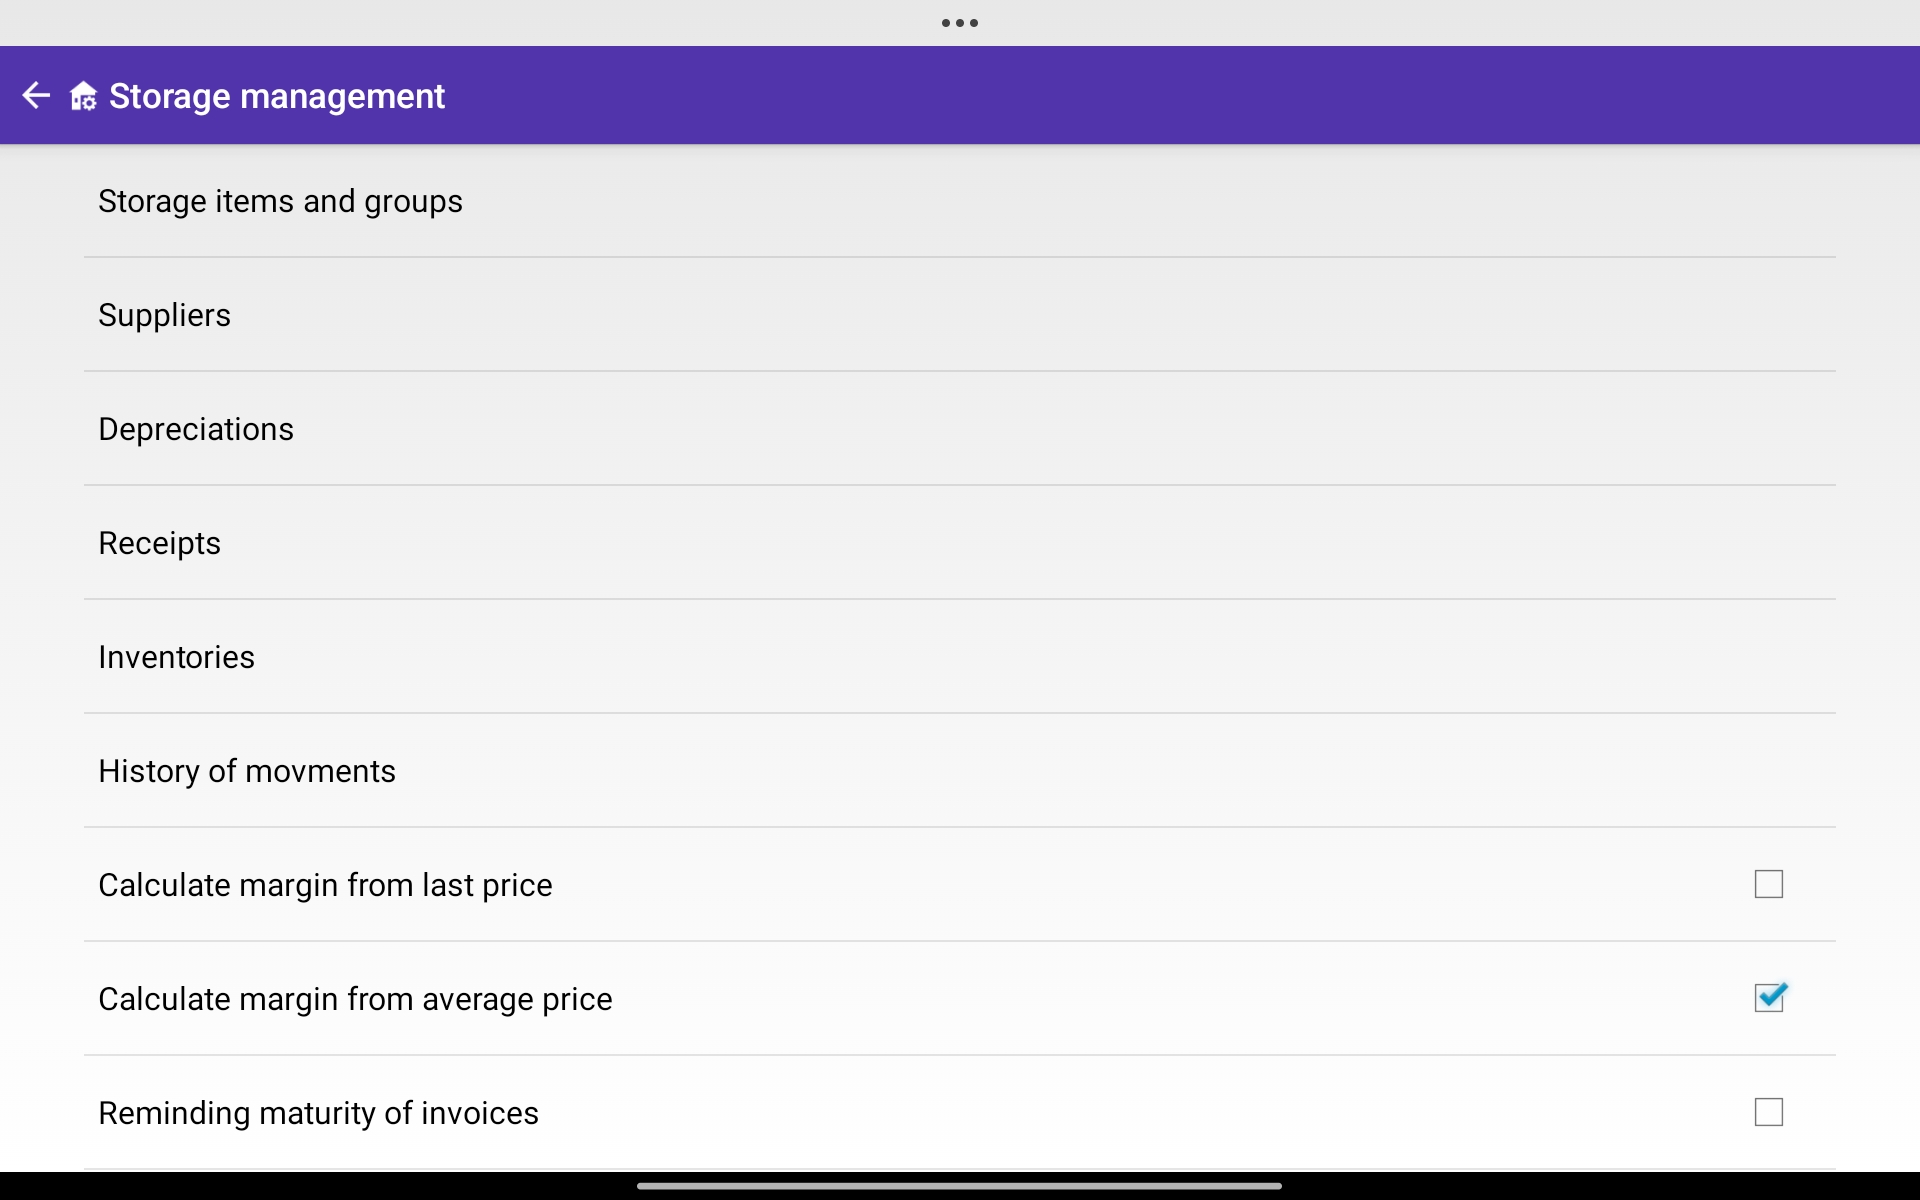Open the Depreciations entry

(x=196, y=429)
